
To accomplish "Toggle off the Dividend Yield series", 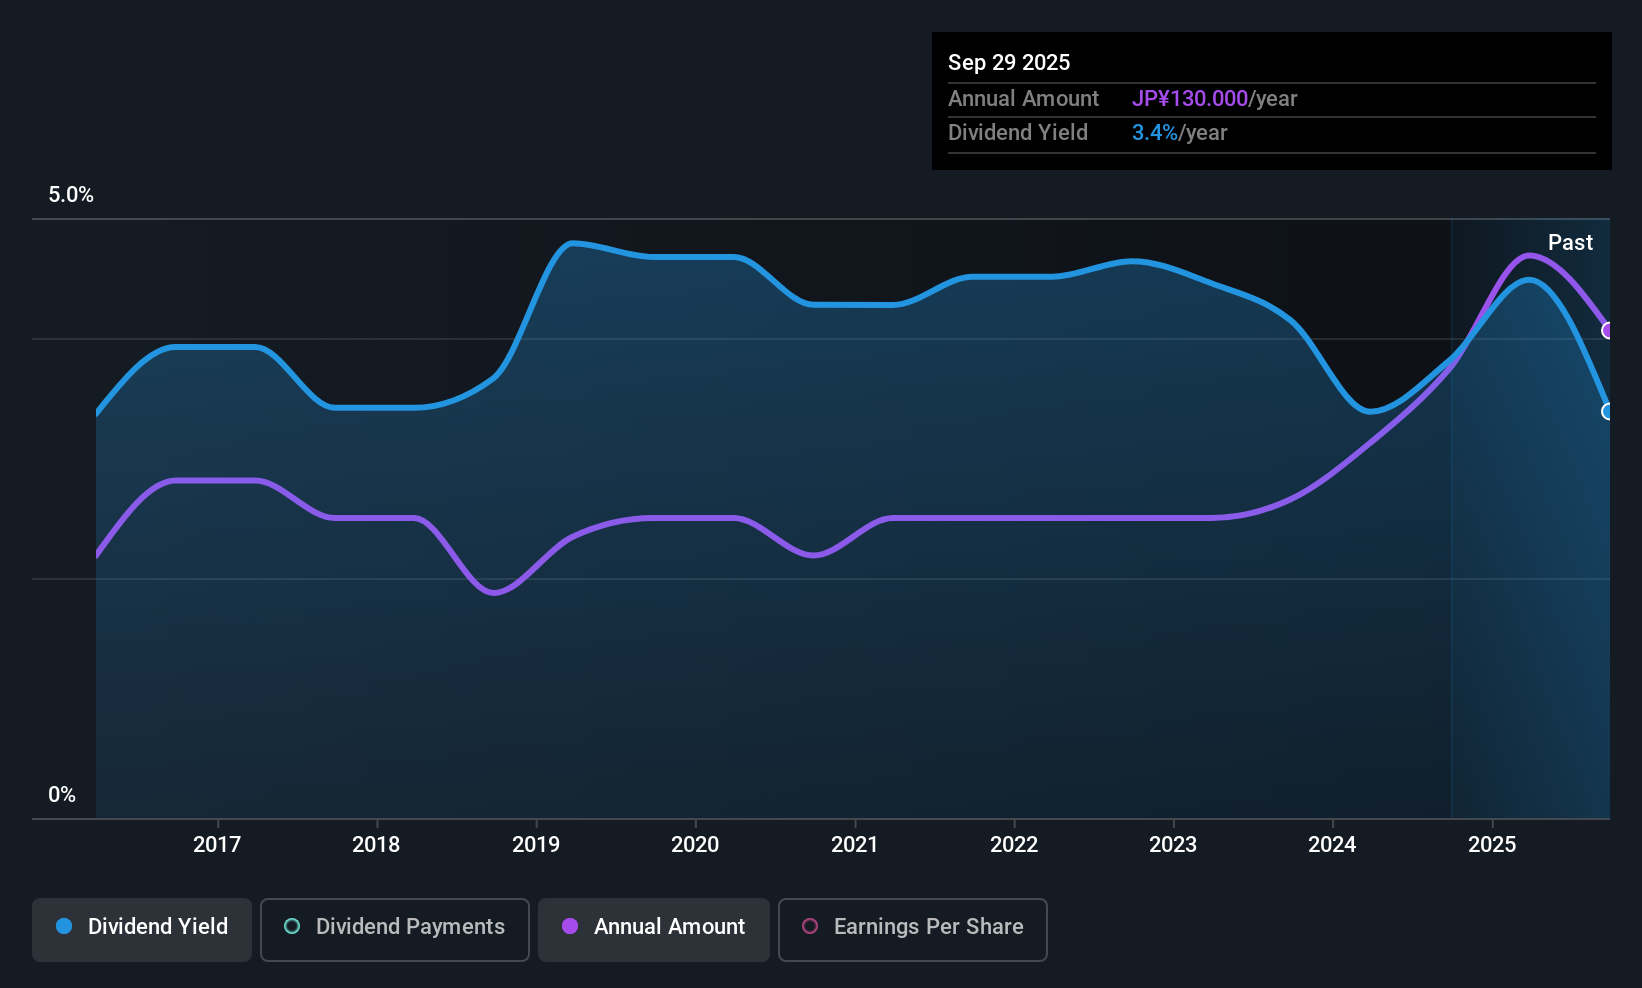I will coord(141,928).
